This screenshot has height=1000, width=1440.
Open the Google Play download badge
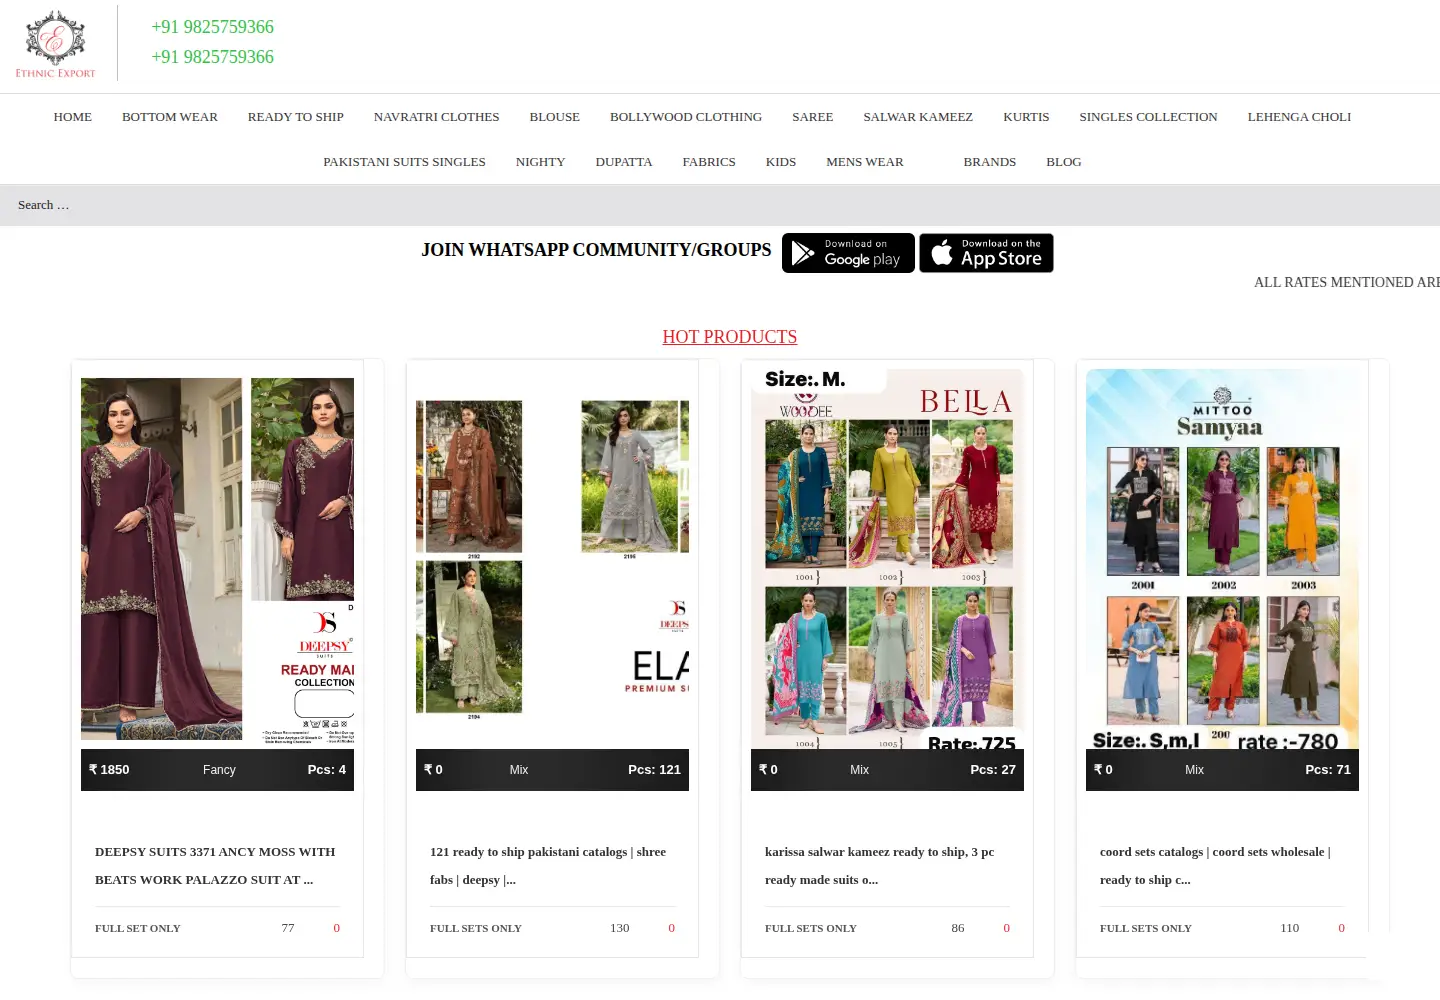(848, 253)
